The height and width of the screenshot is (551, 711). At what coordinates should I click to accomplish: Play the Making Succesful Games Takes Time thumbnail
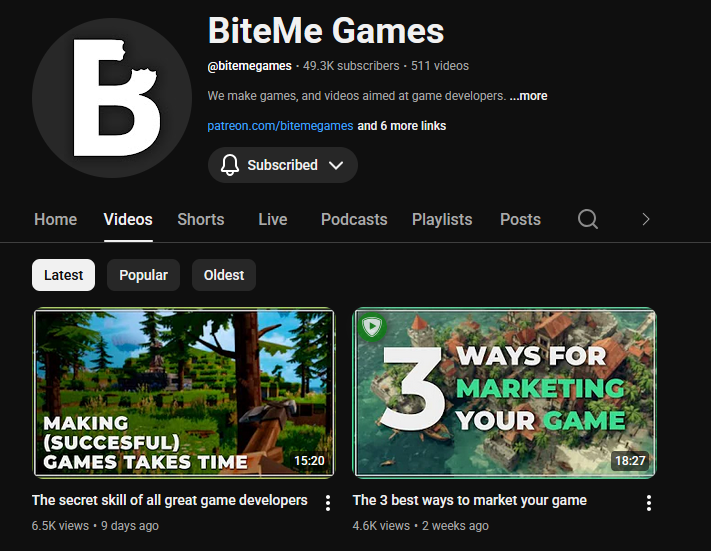[184, 393]
